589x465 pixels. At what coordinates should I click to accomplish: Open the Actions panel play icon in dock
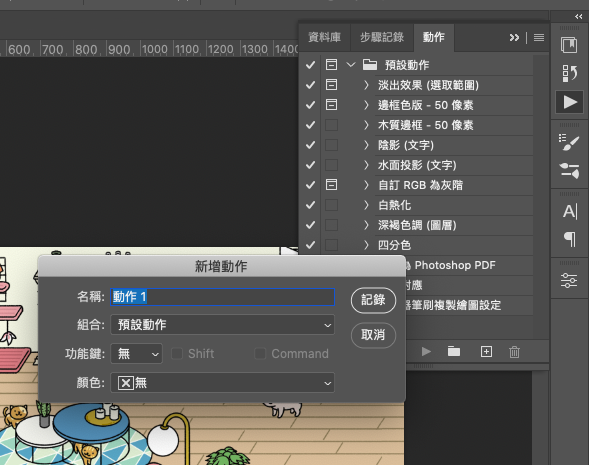click(570, 102)
